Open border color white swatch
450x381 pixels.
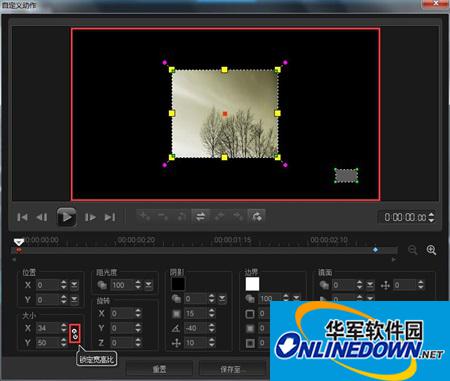pos(252,284)
